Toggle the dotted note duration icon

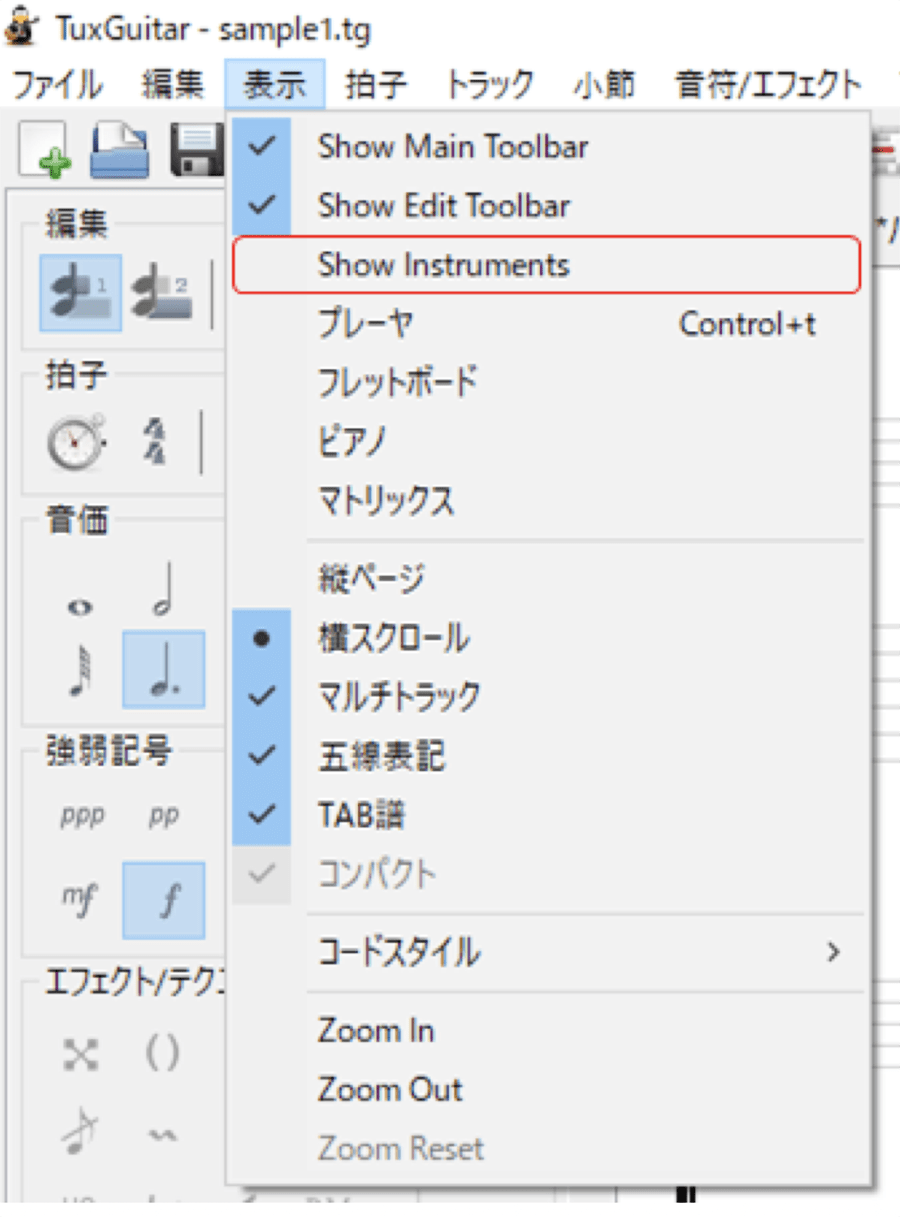(x=163, y=669)
